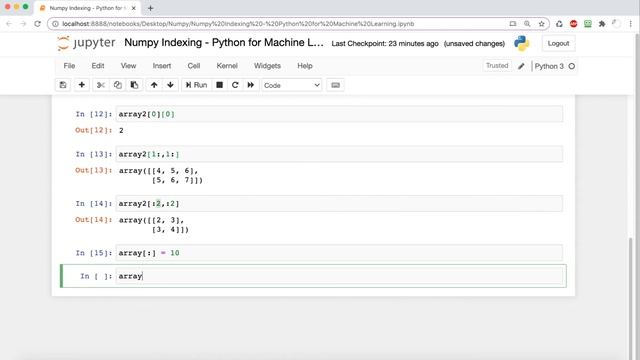640x360 pixels.
Task: Move the selected cell up
Action: (x=154, y=85)
